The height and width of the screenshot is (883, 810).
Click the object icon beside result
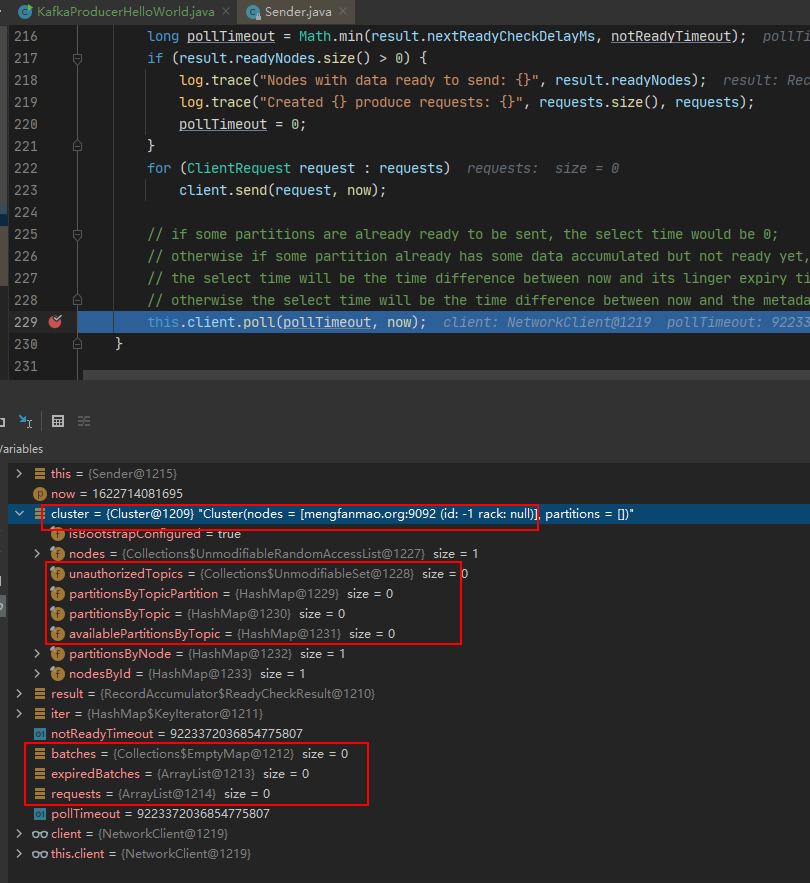[39, 694]
